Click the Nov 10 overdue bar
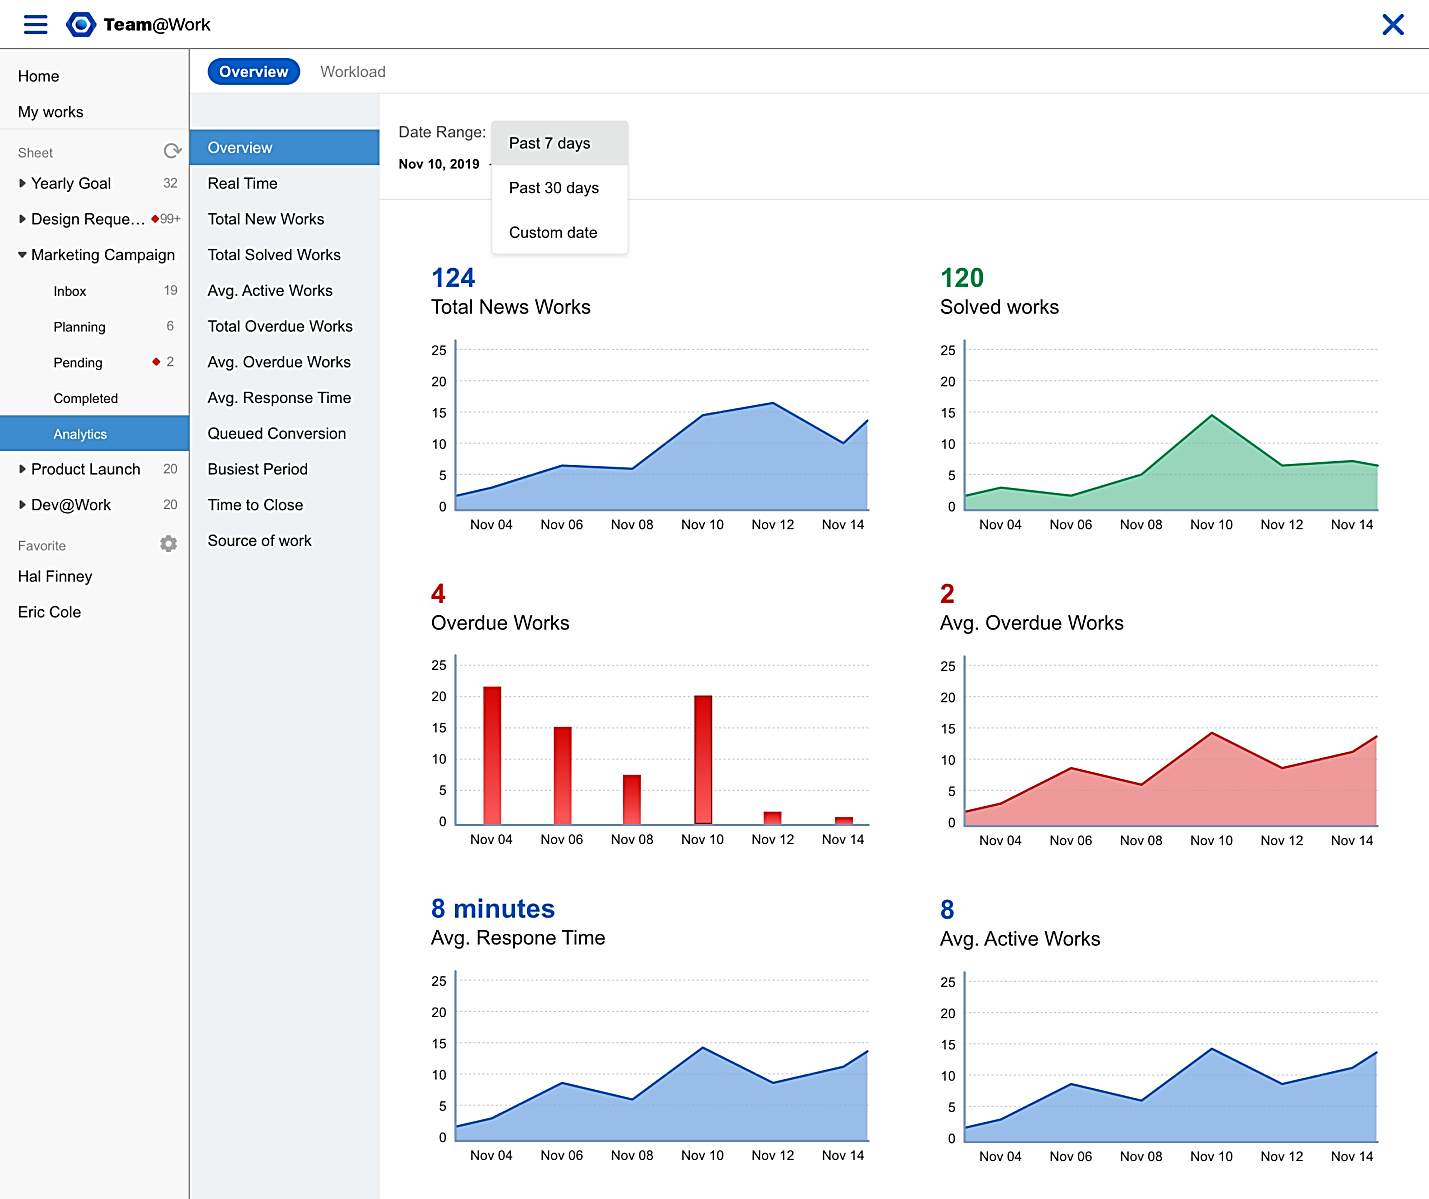The image size is (1429, 1199). pyautogui.click(x=703, y=760)
